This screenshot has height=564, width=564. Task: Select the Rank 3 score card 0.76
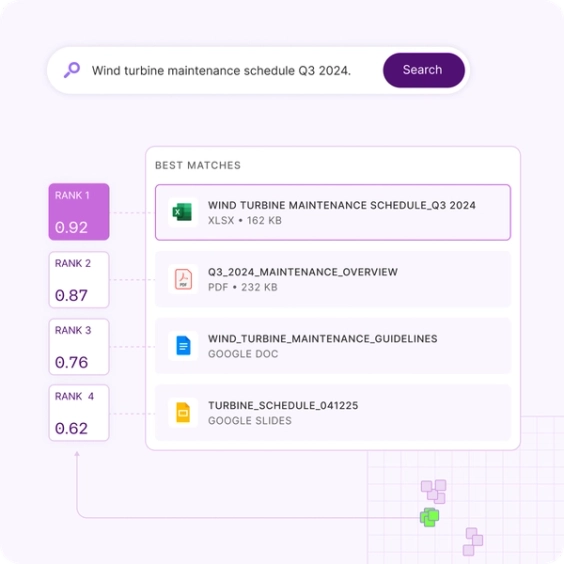pyautogui.click(x=79, y=347)
